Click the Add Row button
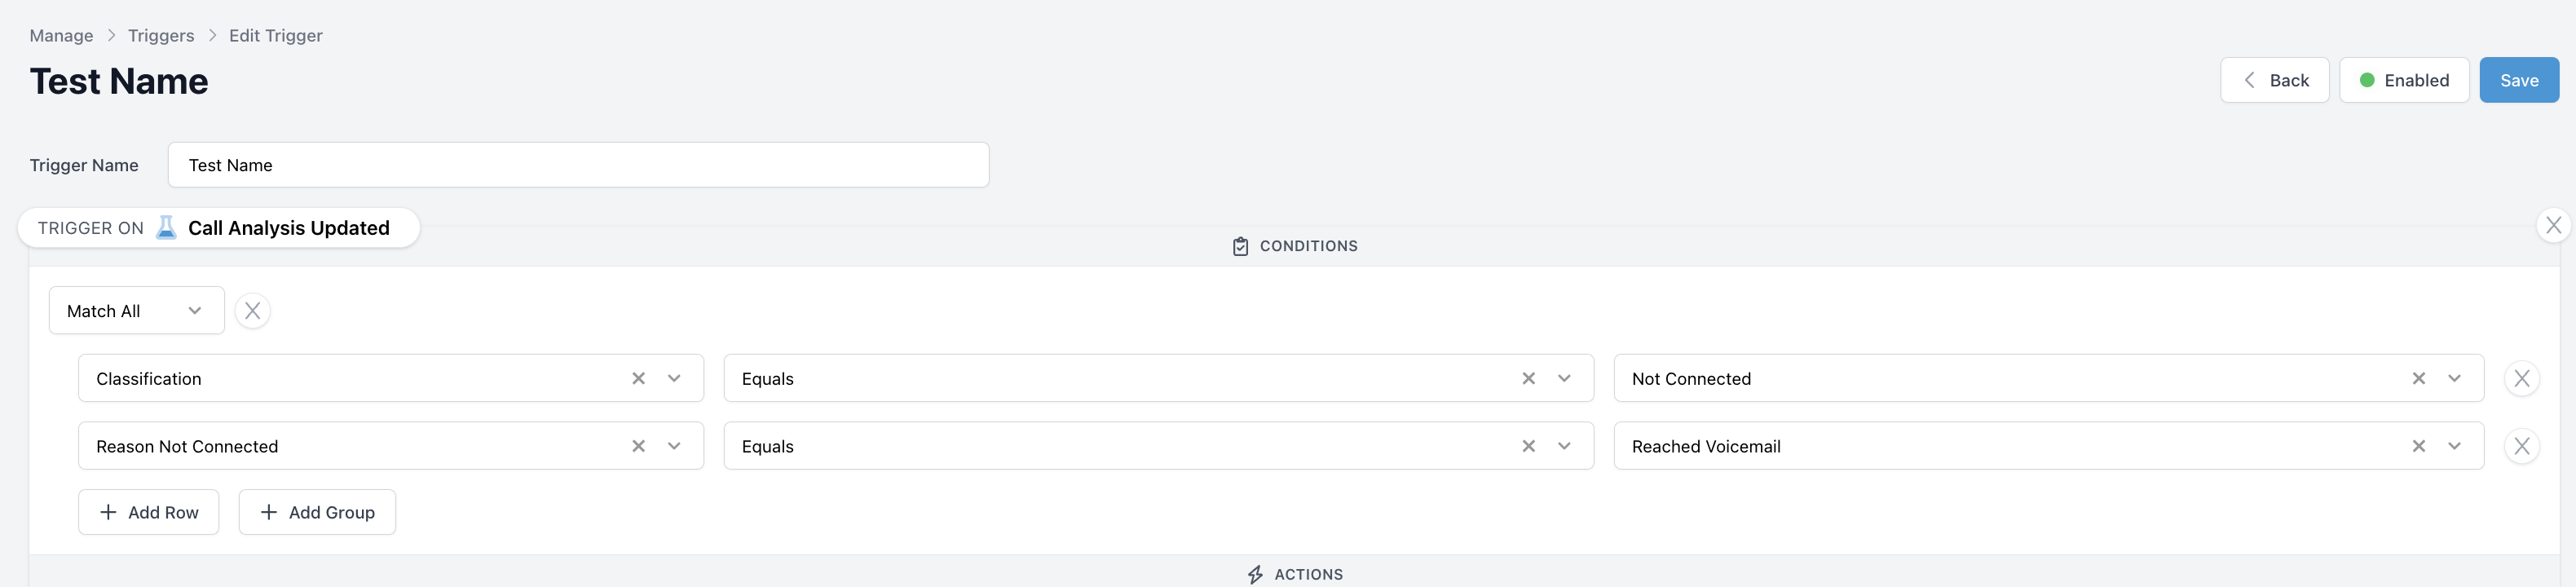Image resolution: width=2576 pixels, height=587 pixels. tap(149, 512)
